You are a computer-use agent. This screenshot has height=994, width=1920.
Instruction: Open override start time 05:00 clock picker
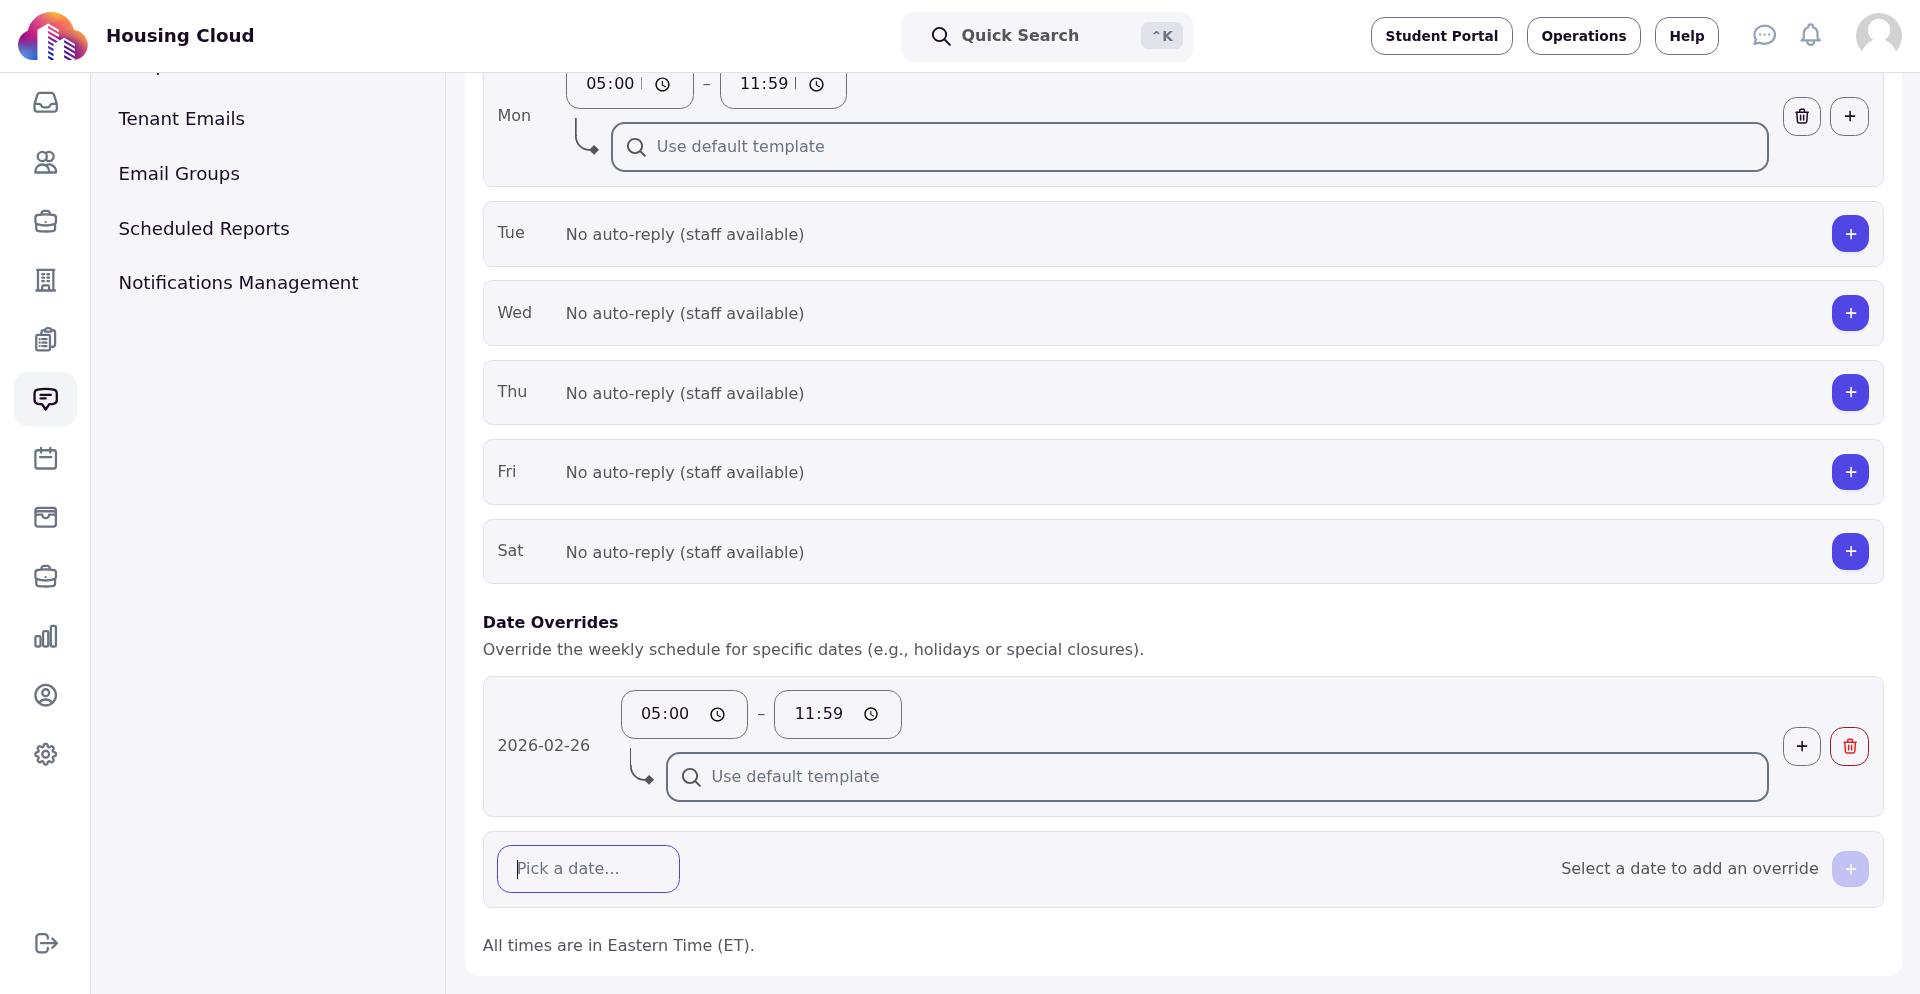tap(717, 714)
